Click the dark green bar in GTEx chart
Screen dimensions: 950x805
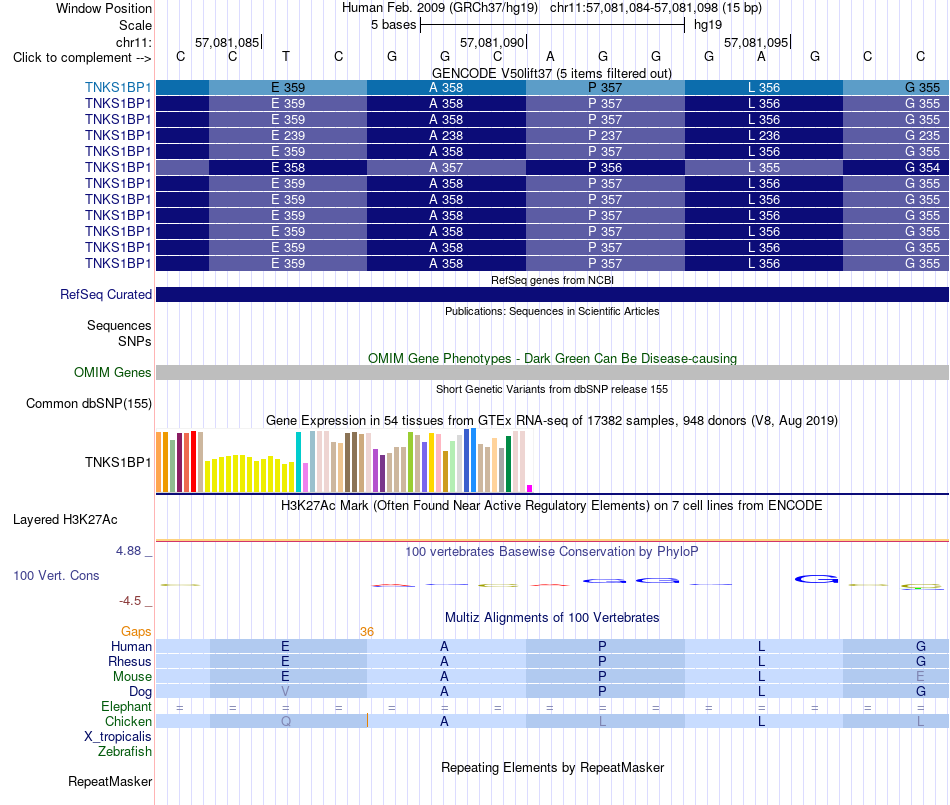[508, 464]
